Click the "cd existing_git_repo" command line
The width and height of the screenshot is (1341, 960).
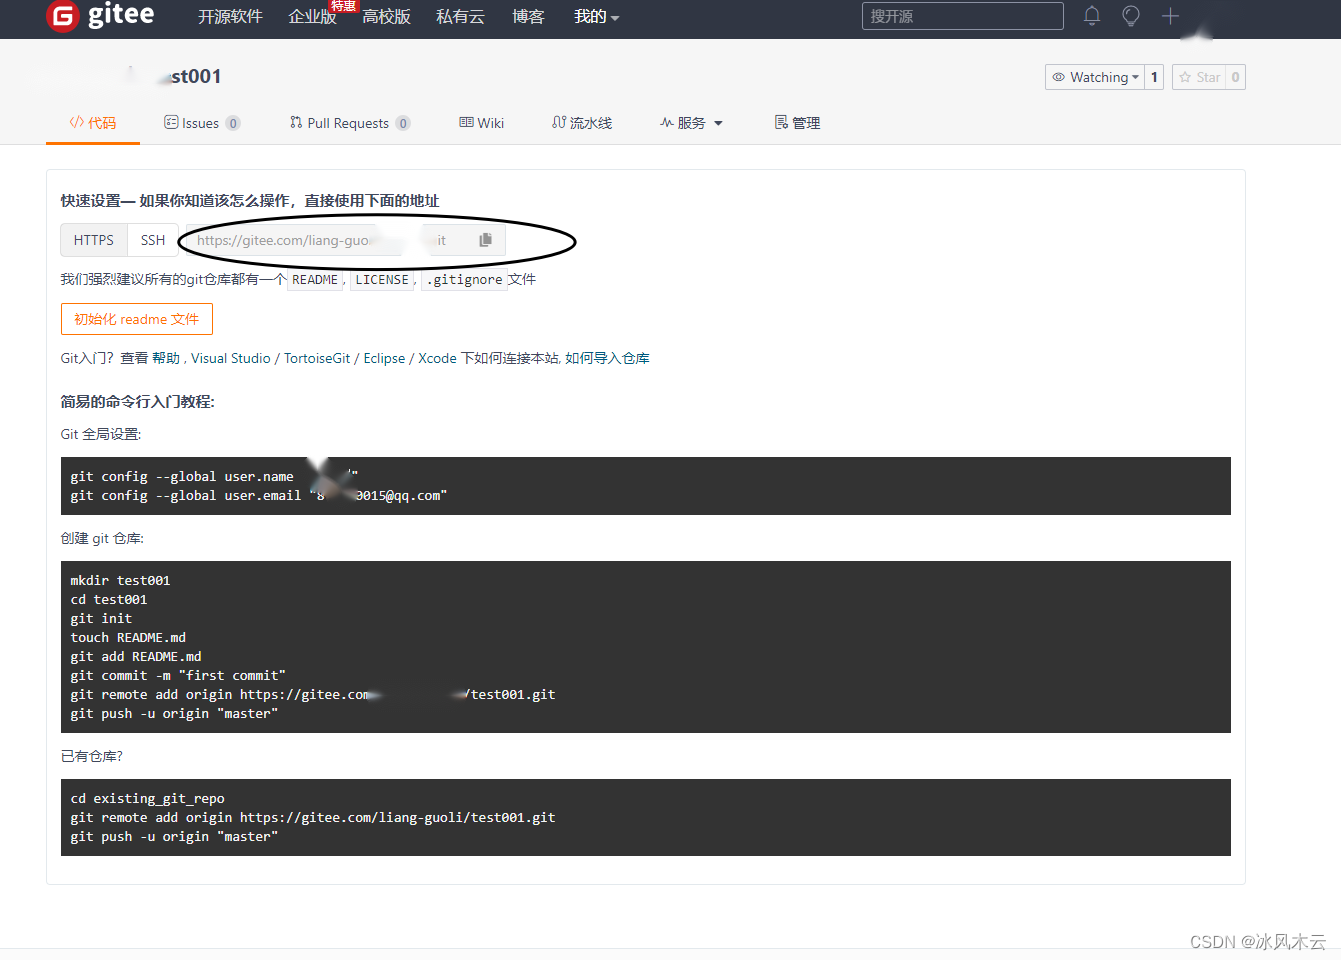pos(147,799)
